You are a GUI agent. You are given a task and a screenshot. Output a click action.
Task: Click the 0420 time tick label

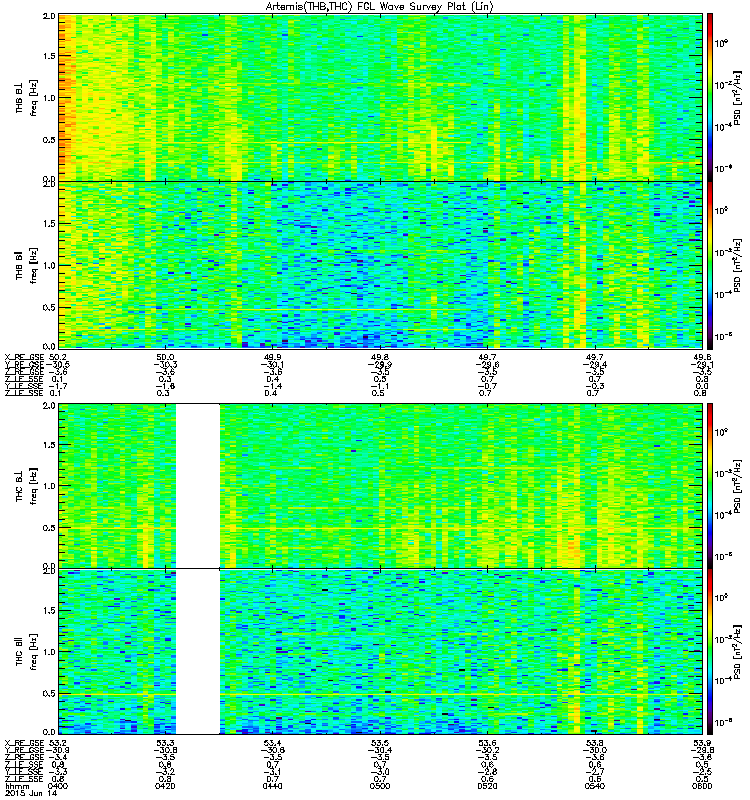[165, 786]
